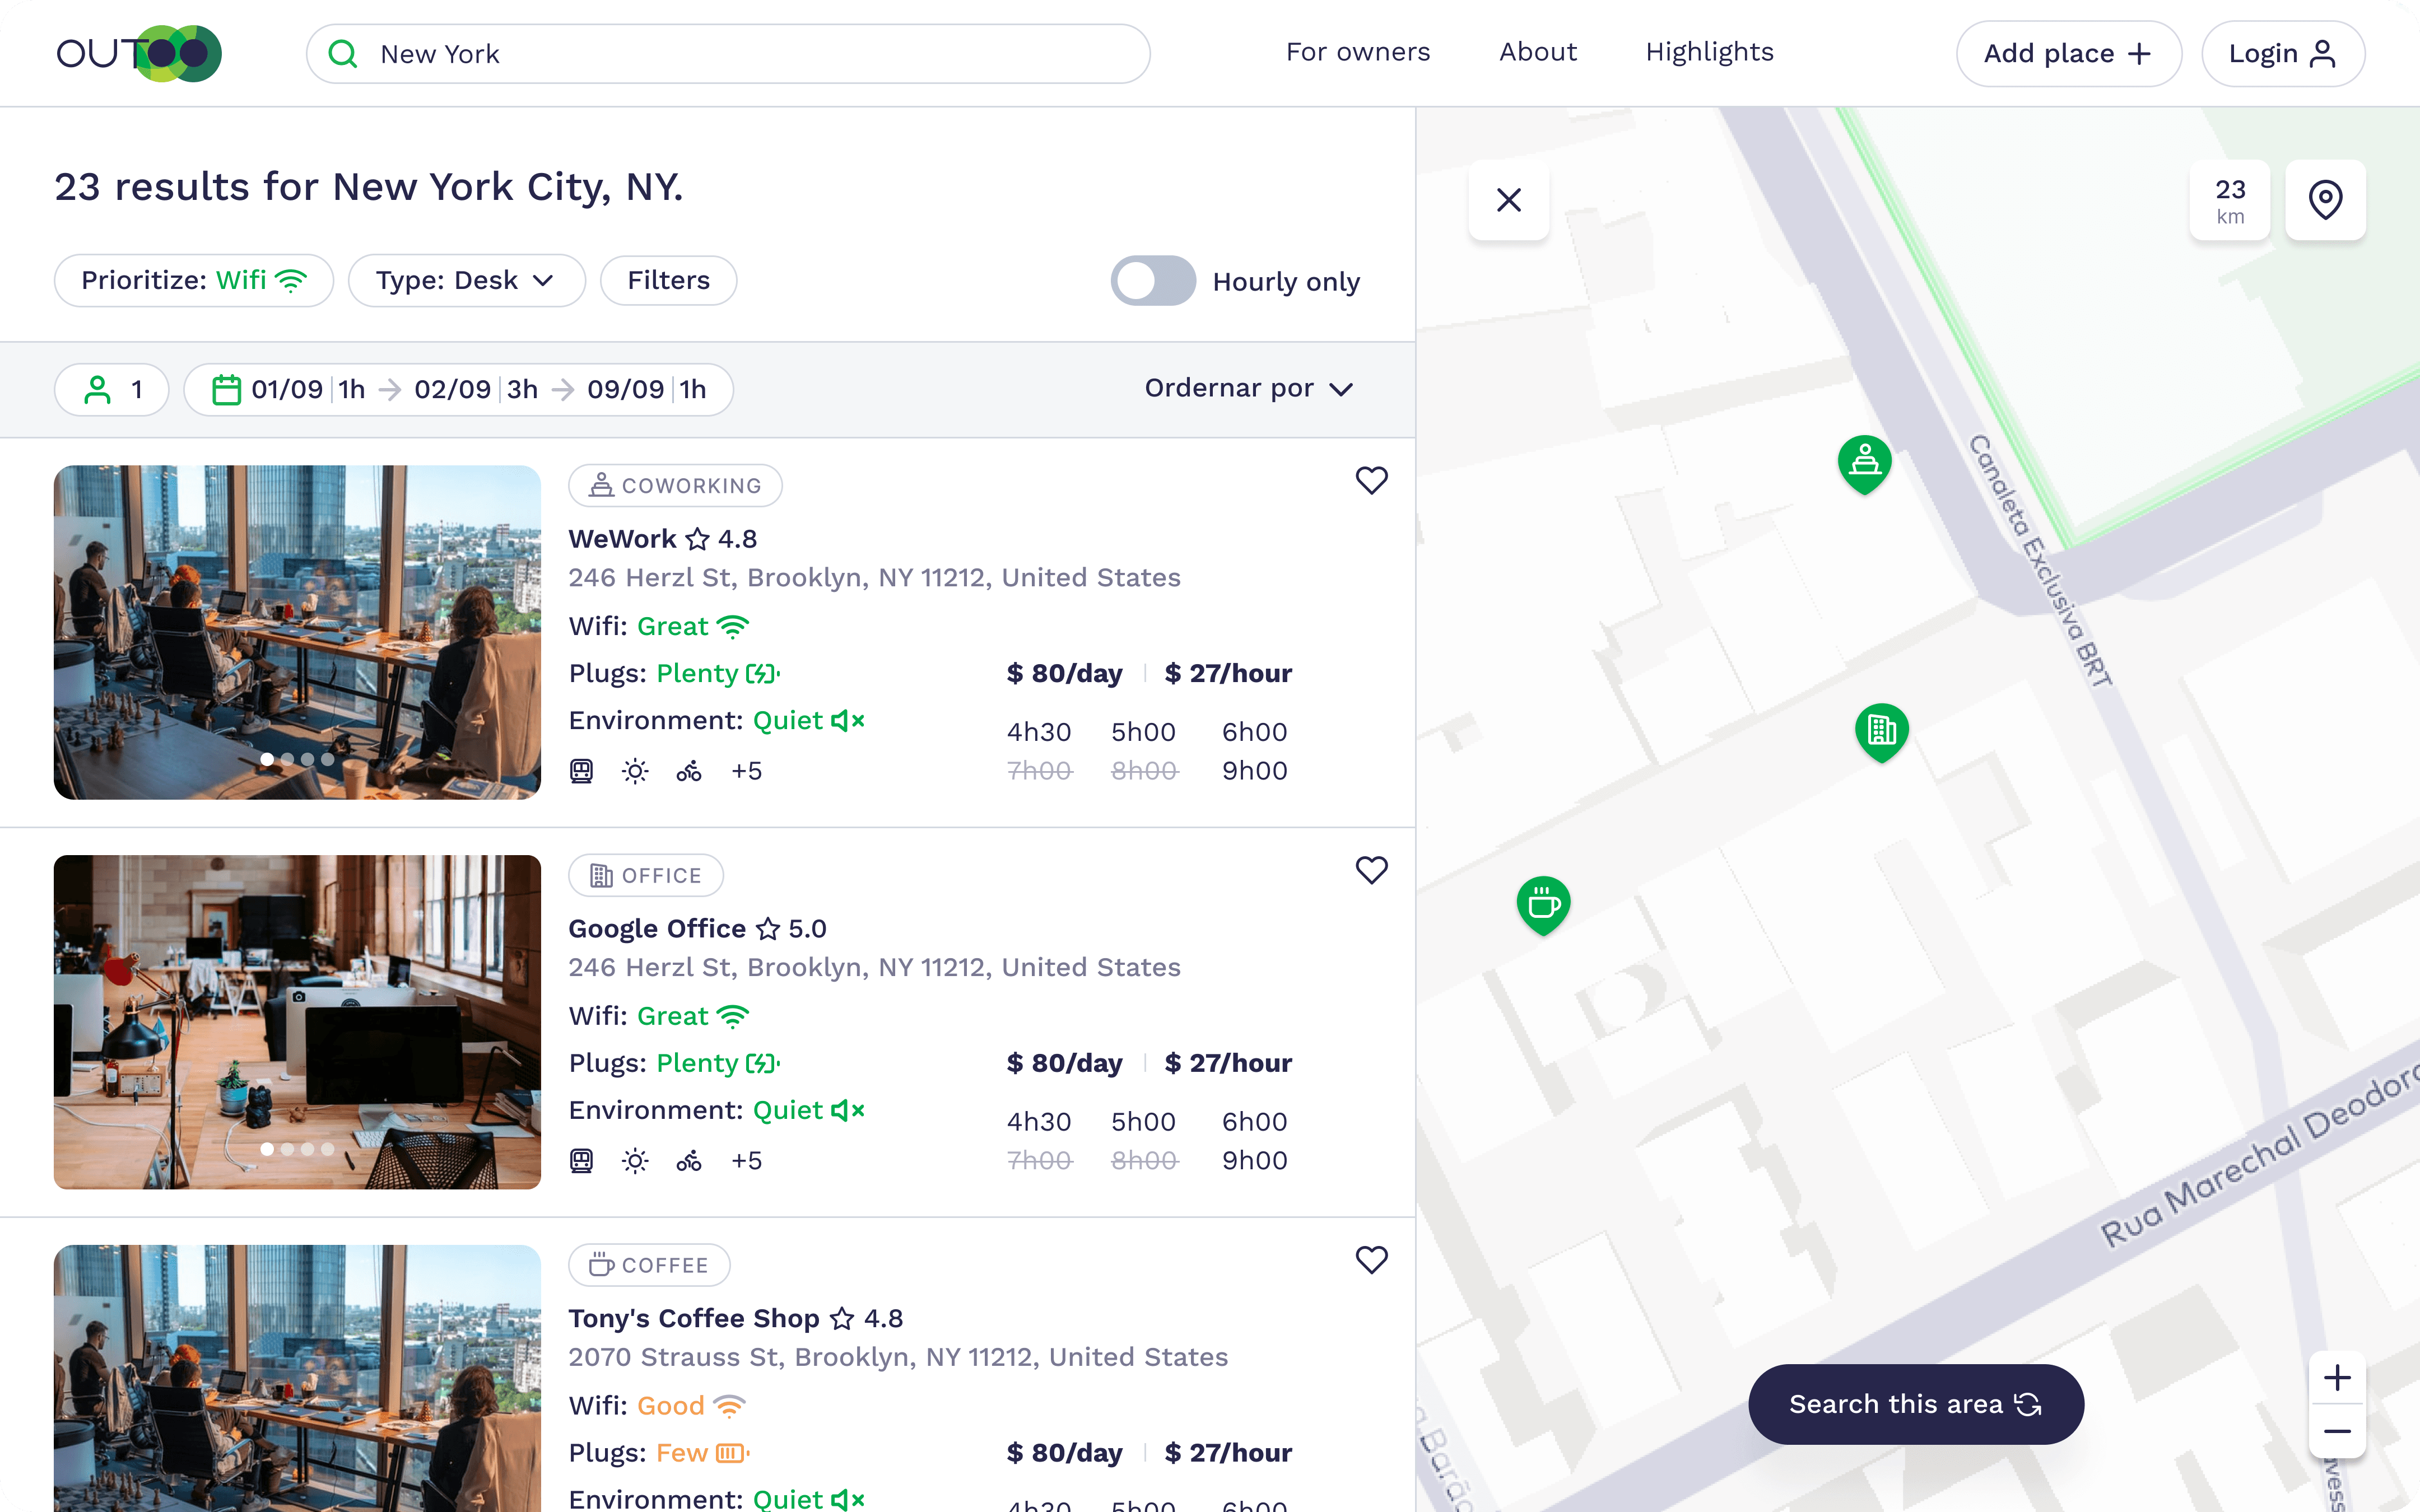This screenshot has width=2420, height=1512.
Task: Change the guest count selector
Action: click(112, 389)
